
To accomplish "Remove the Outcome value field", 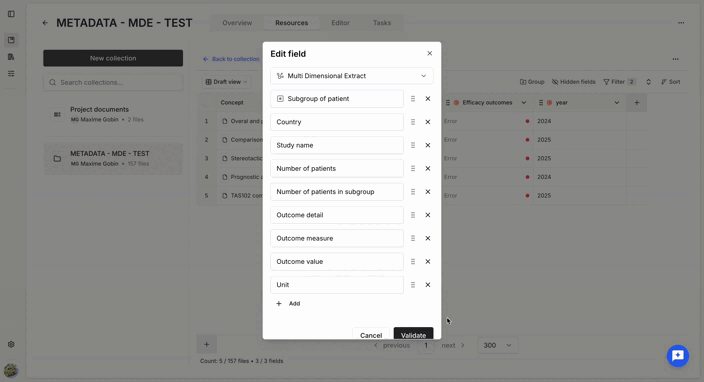I will [428, 262].
